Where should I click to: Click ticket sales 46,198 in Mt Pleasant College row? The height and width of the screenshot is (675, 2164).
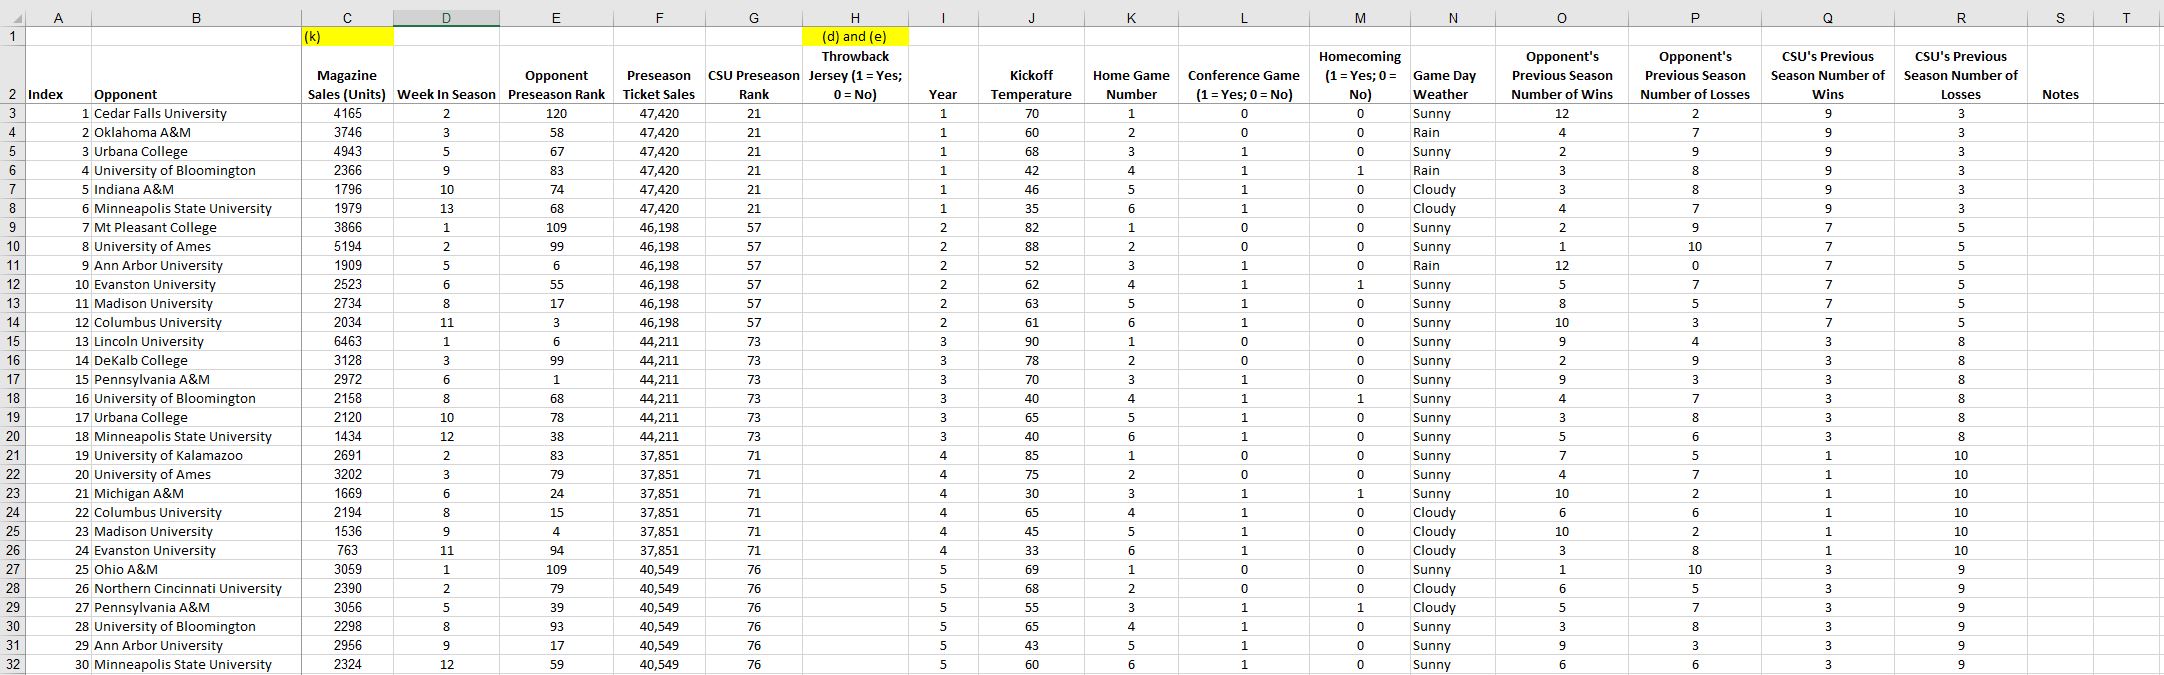pyautogui.click(x=659, y=227)
